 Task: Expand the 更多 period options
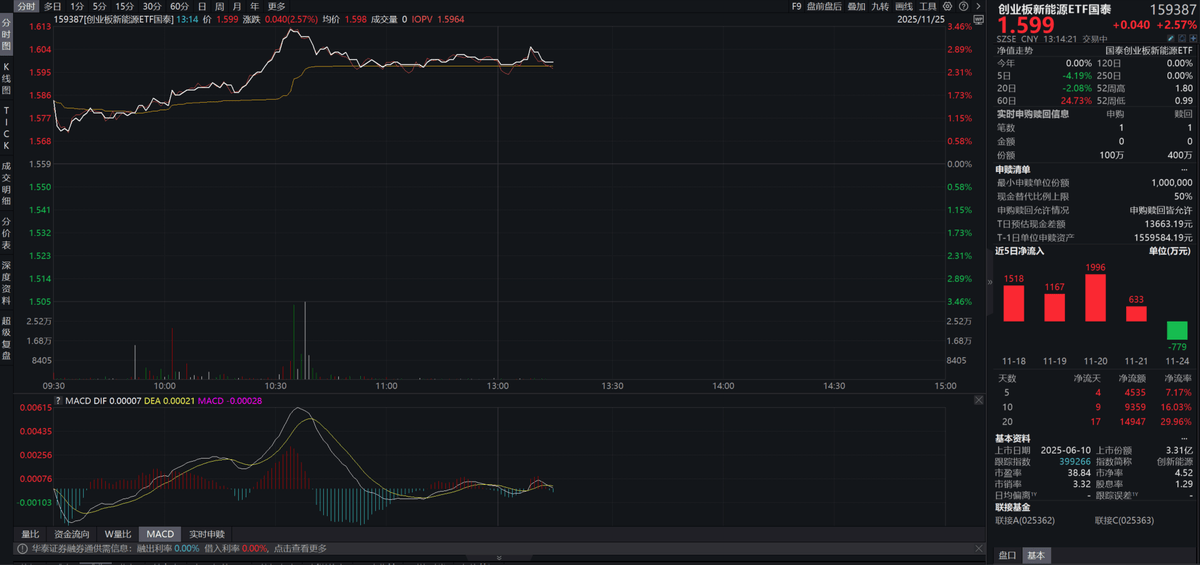pos(276,6)
